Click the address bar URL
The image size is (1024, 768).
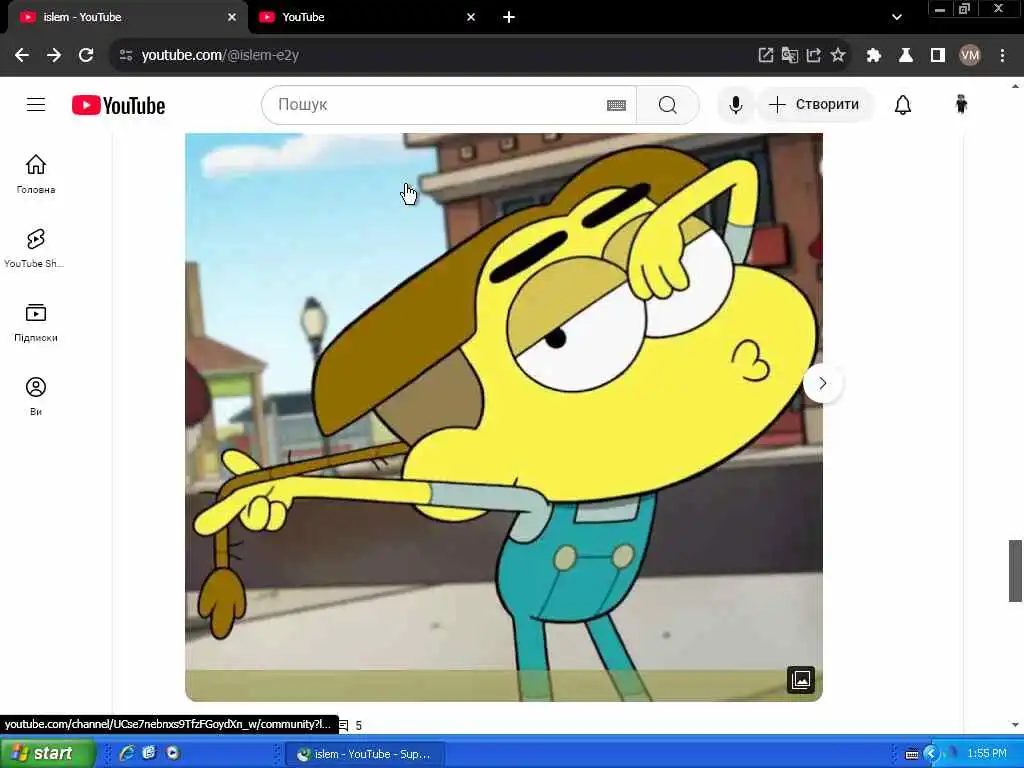pyautogui.click(x=220, y=55)
